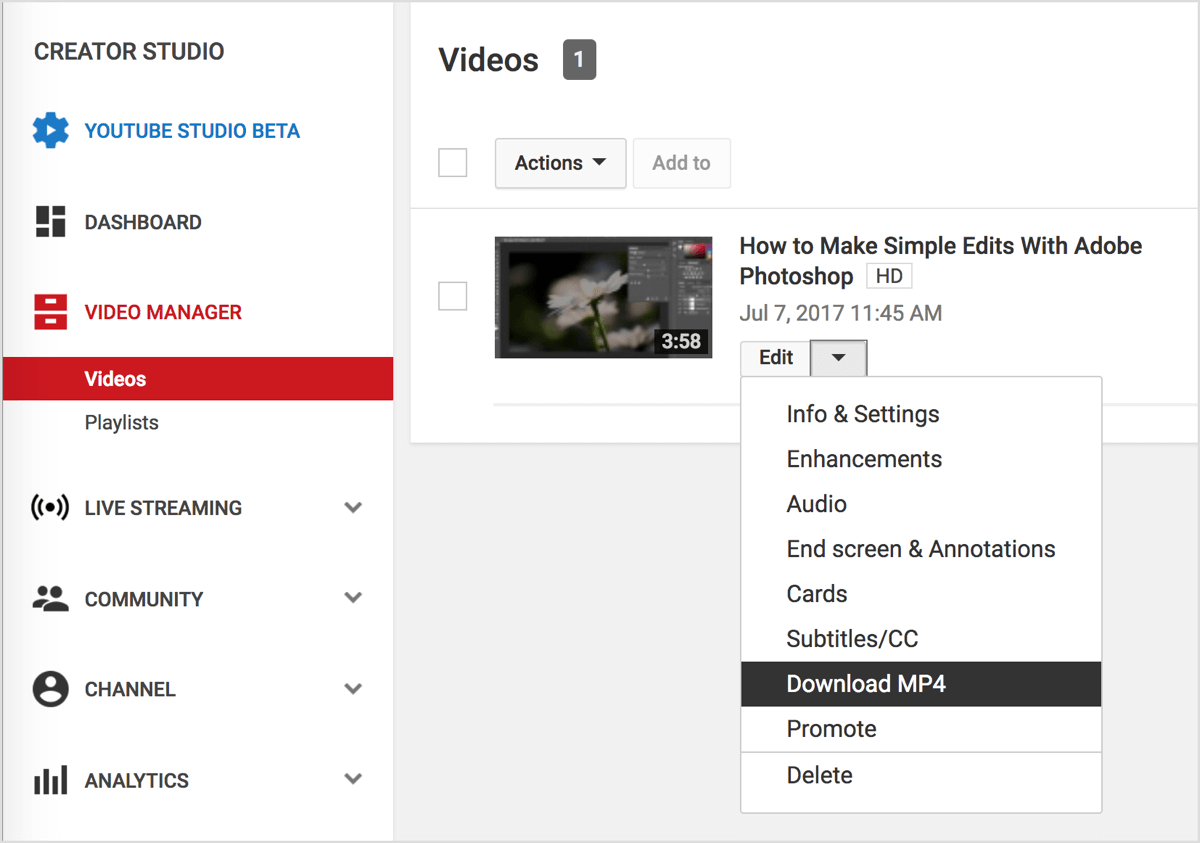Expand the Channel section chevron
The height and width of the screenshot is (843, 1200).
coord(353,689)
